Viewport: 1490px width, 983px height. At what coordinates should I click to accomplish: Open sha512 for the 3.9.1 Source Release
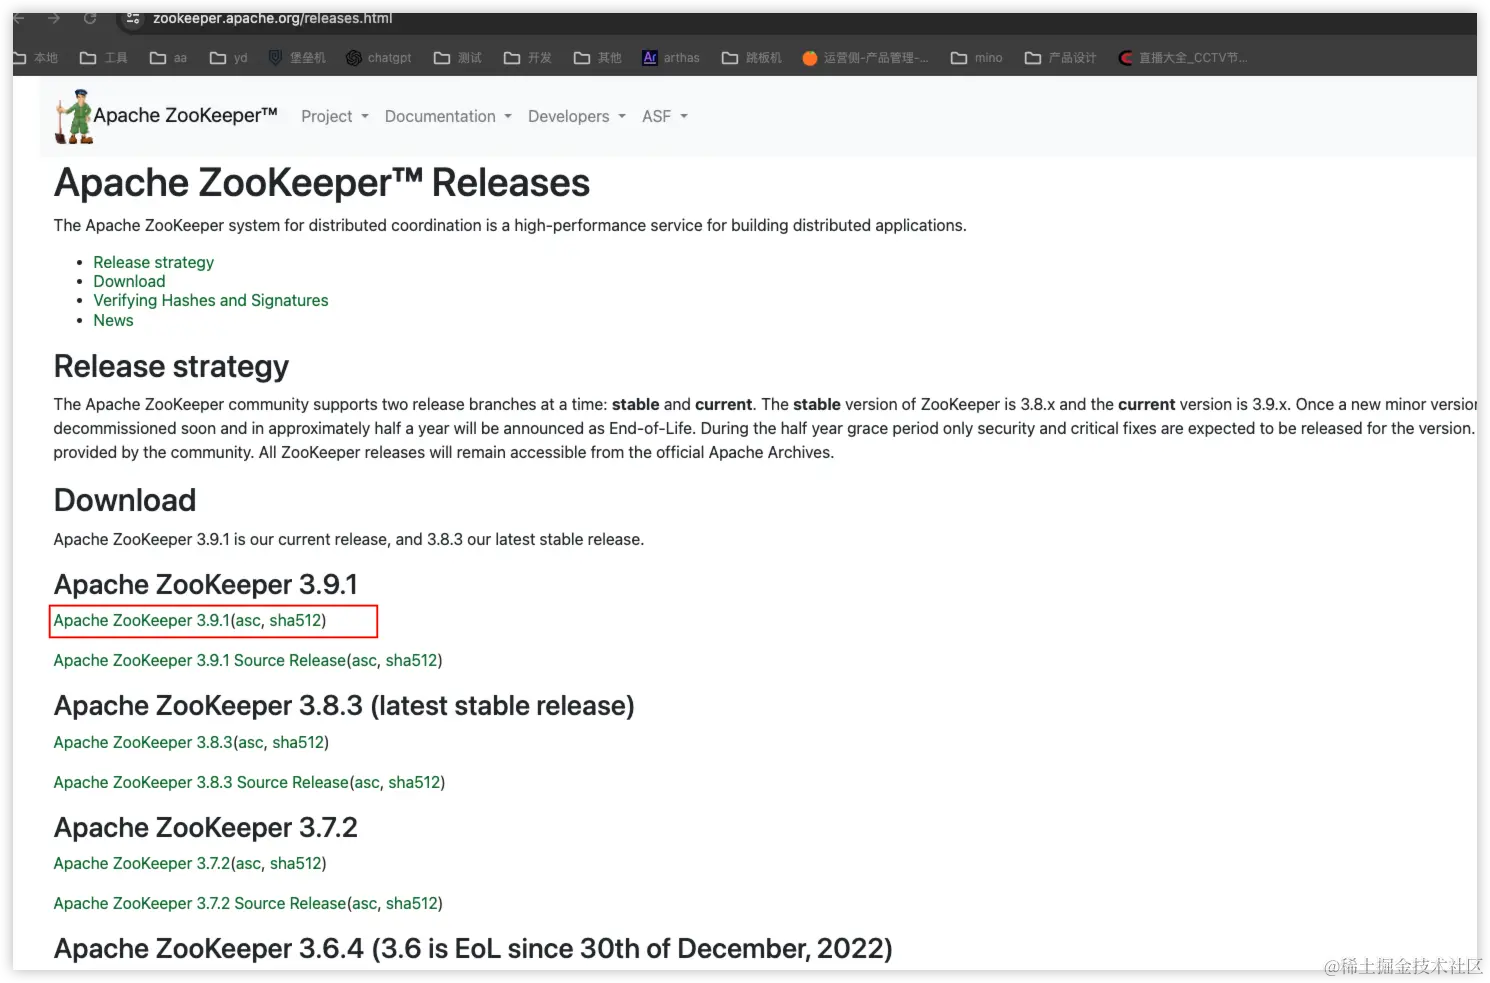[x=411, y=661]
